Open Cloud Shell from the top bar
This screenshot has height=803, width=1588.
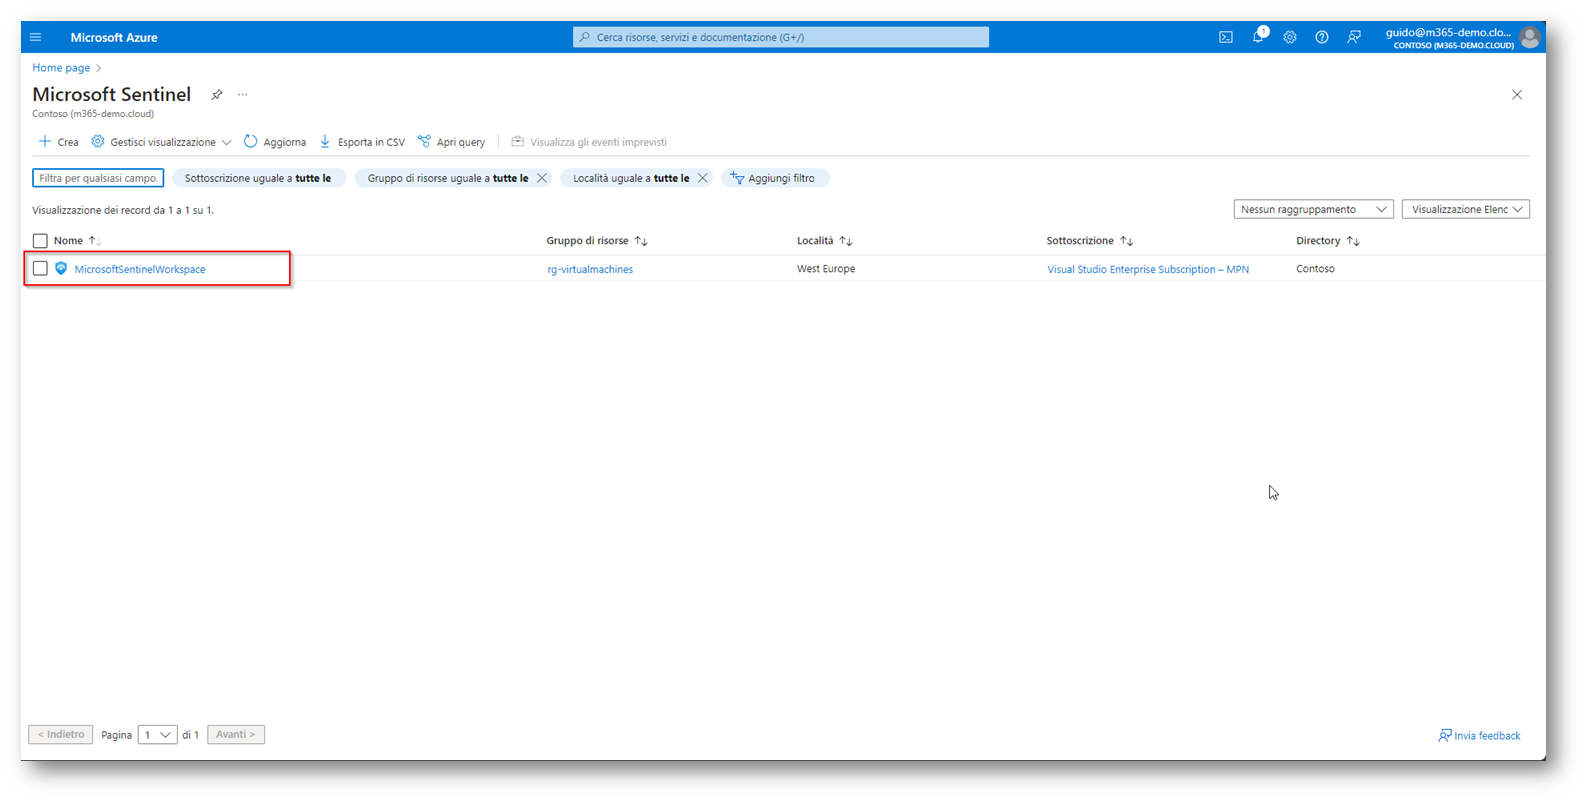[1226, 37]
